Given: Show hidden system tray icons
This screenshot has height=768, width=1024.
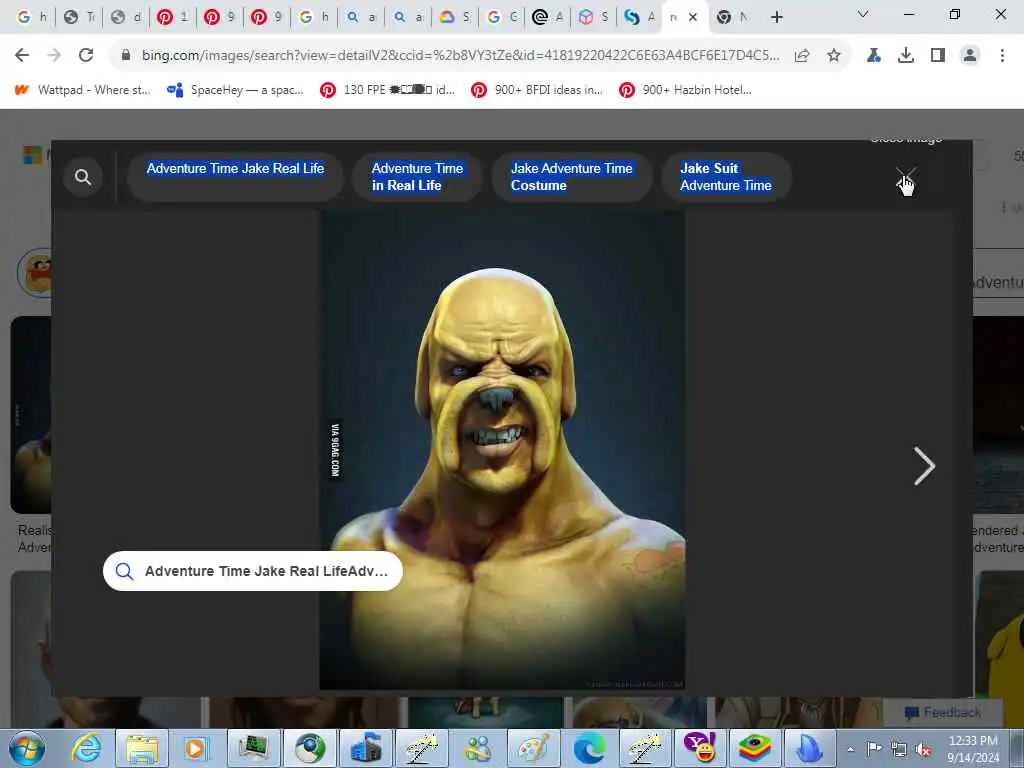Looking at the screenshot, I should pos(850,750).
